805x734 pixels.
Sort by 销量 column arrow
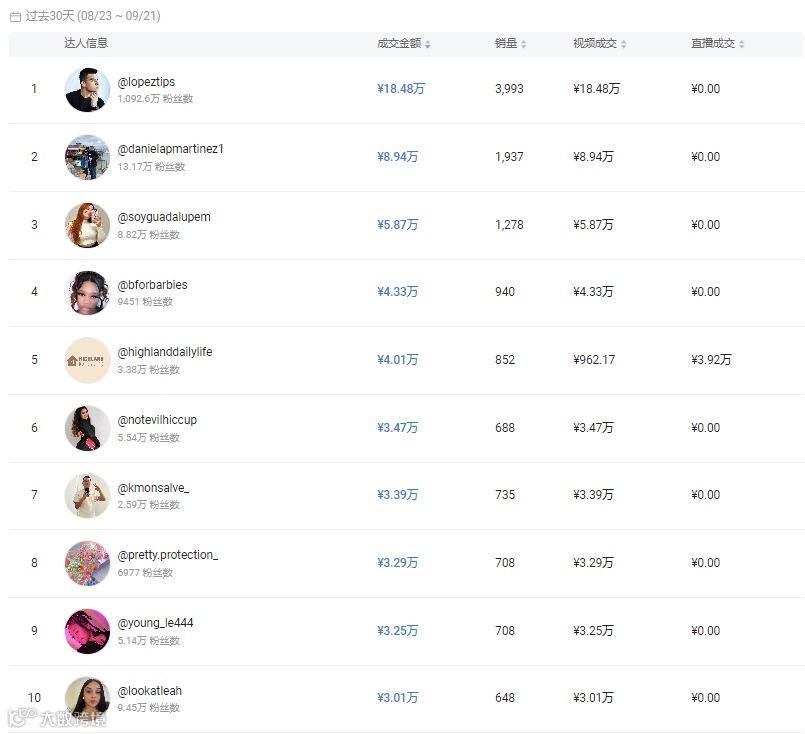pyautogui.click(x=524, y=44)
